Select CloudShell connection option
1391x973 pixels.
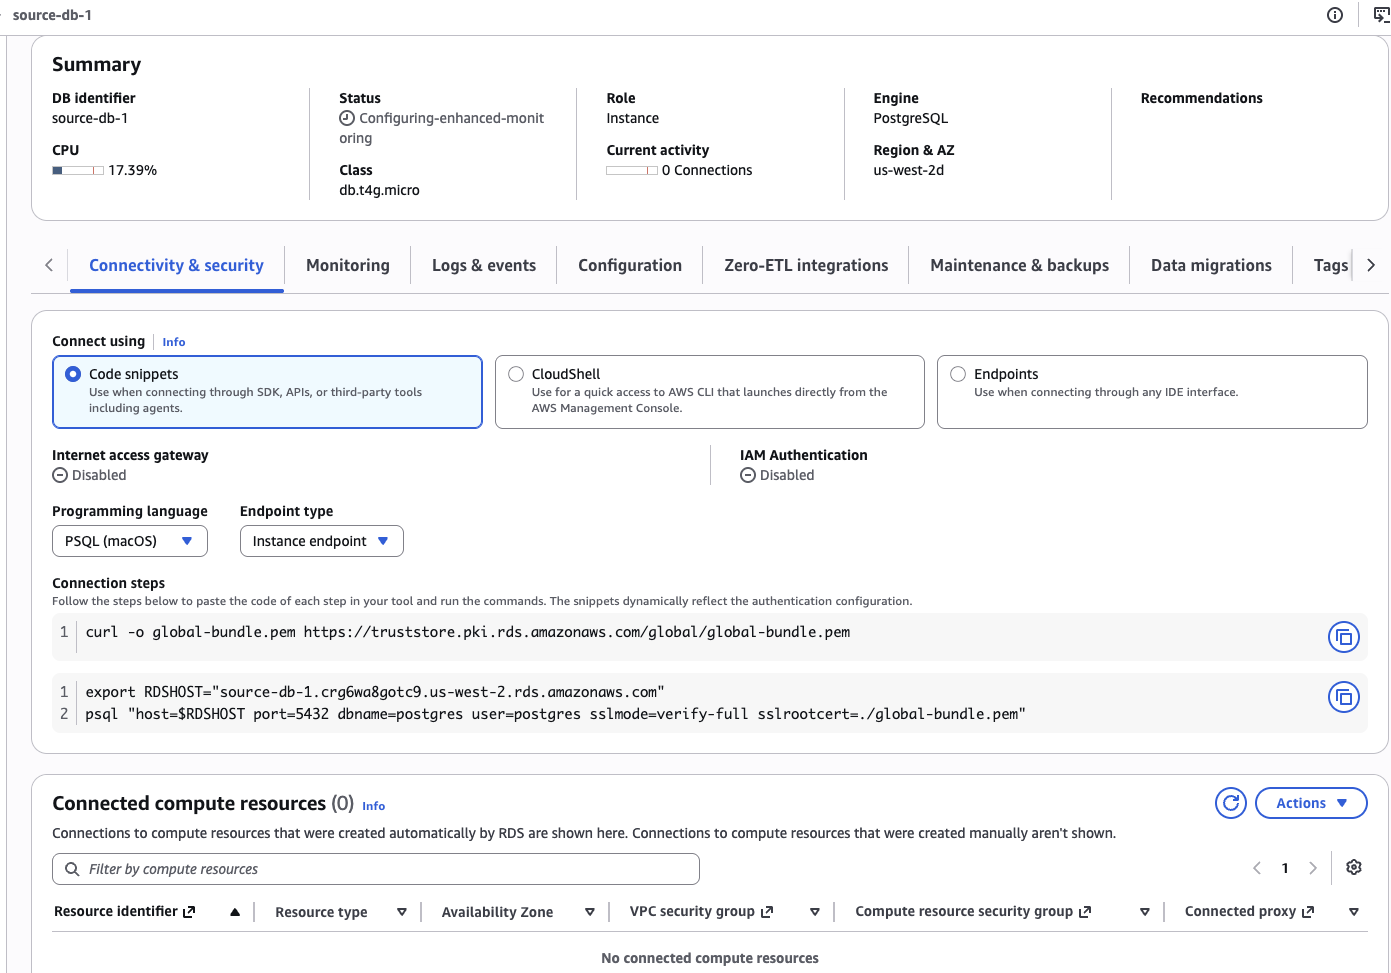[x=710, y=392]
